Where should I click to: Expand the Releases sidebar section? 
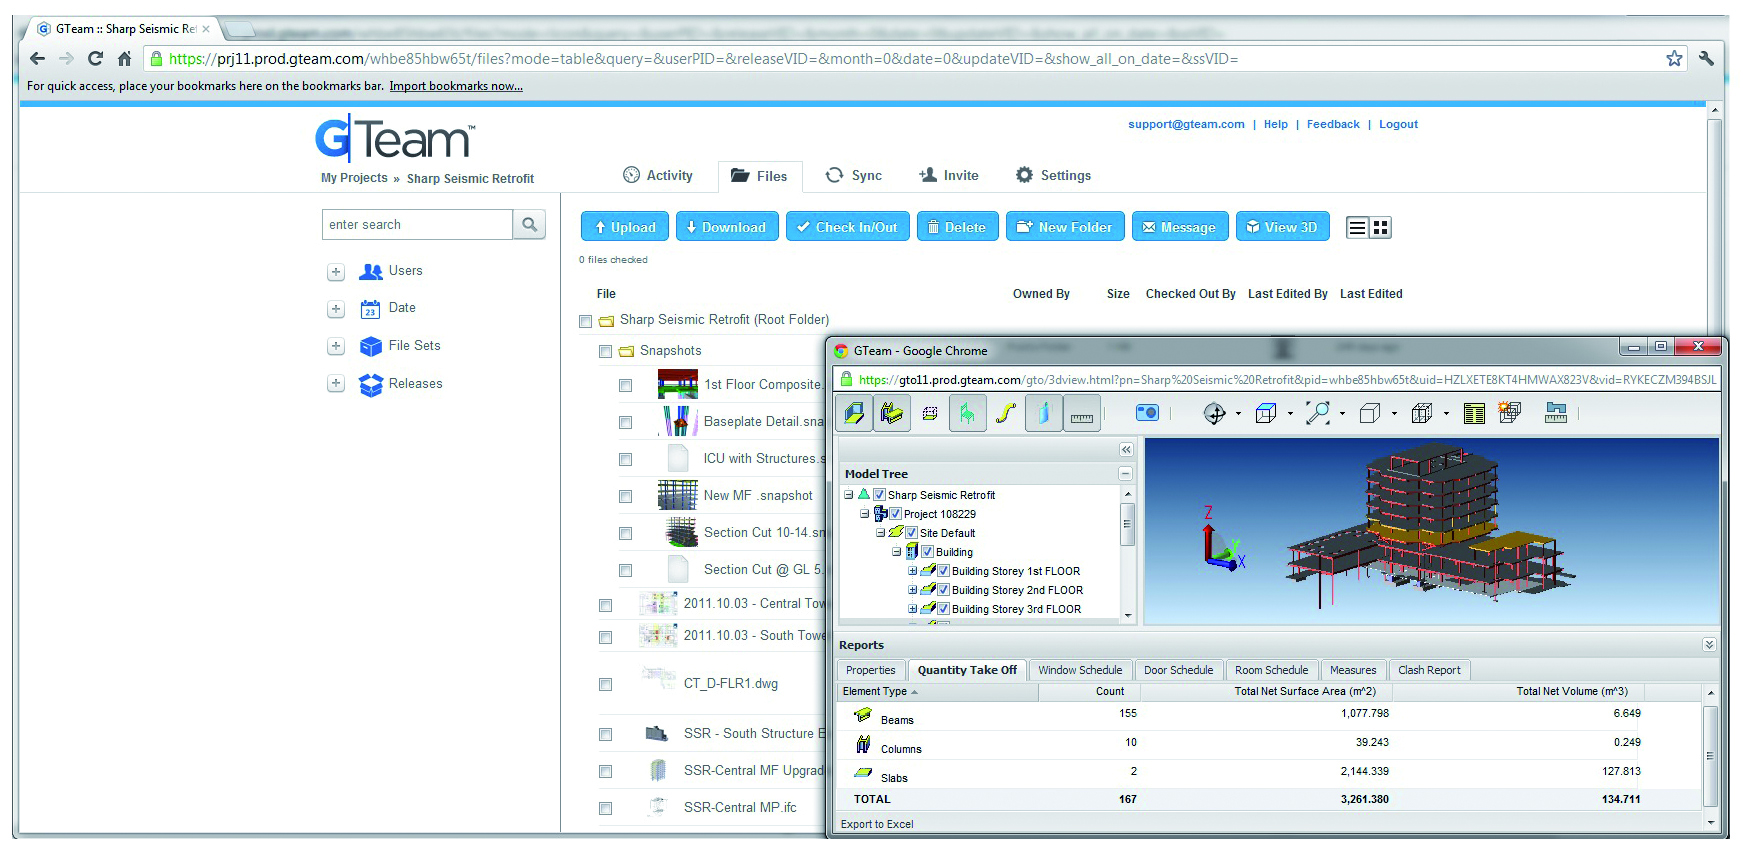coord(336,384)
